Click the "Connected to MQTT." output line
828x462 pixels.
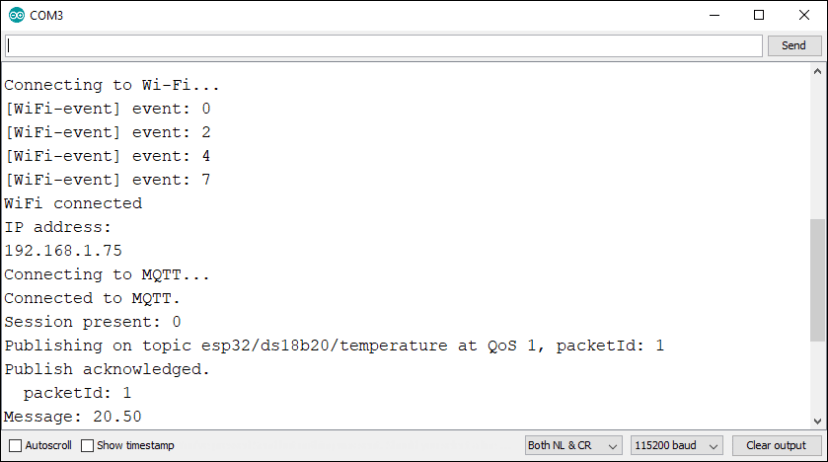coord(92,298)
